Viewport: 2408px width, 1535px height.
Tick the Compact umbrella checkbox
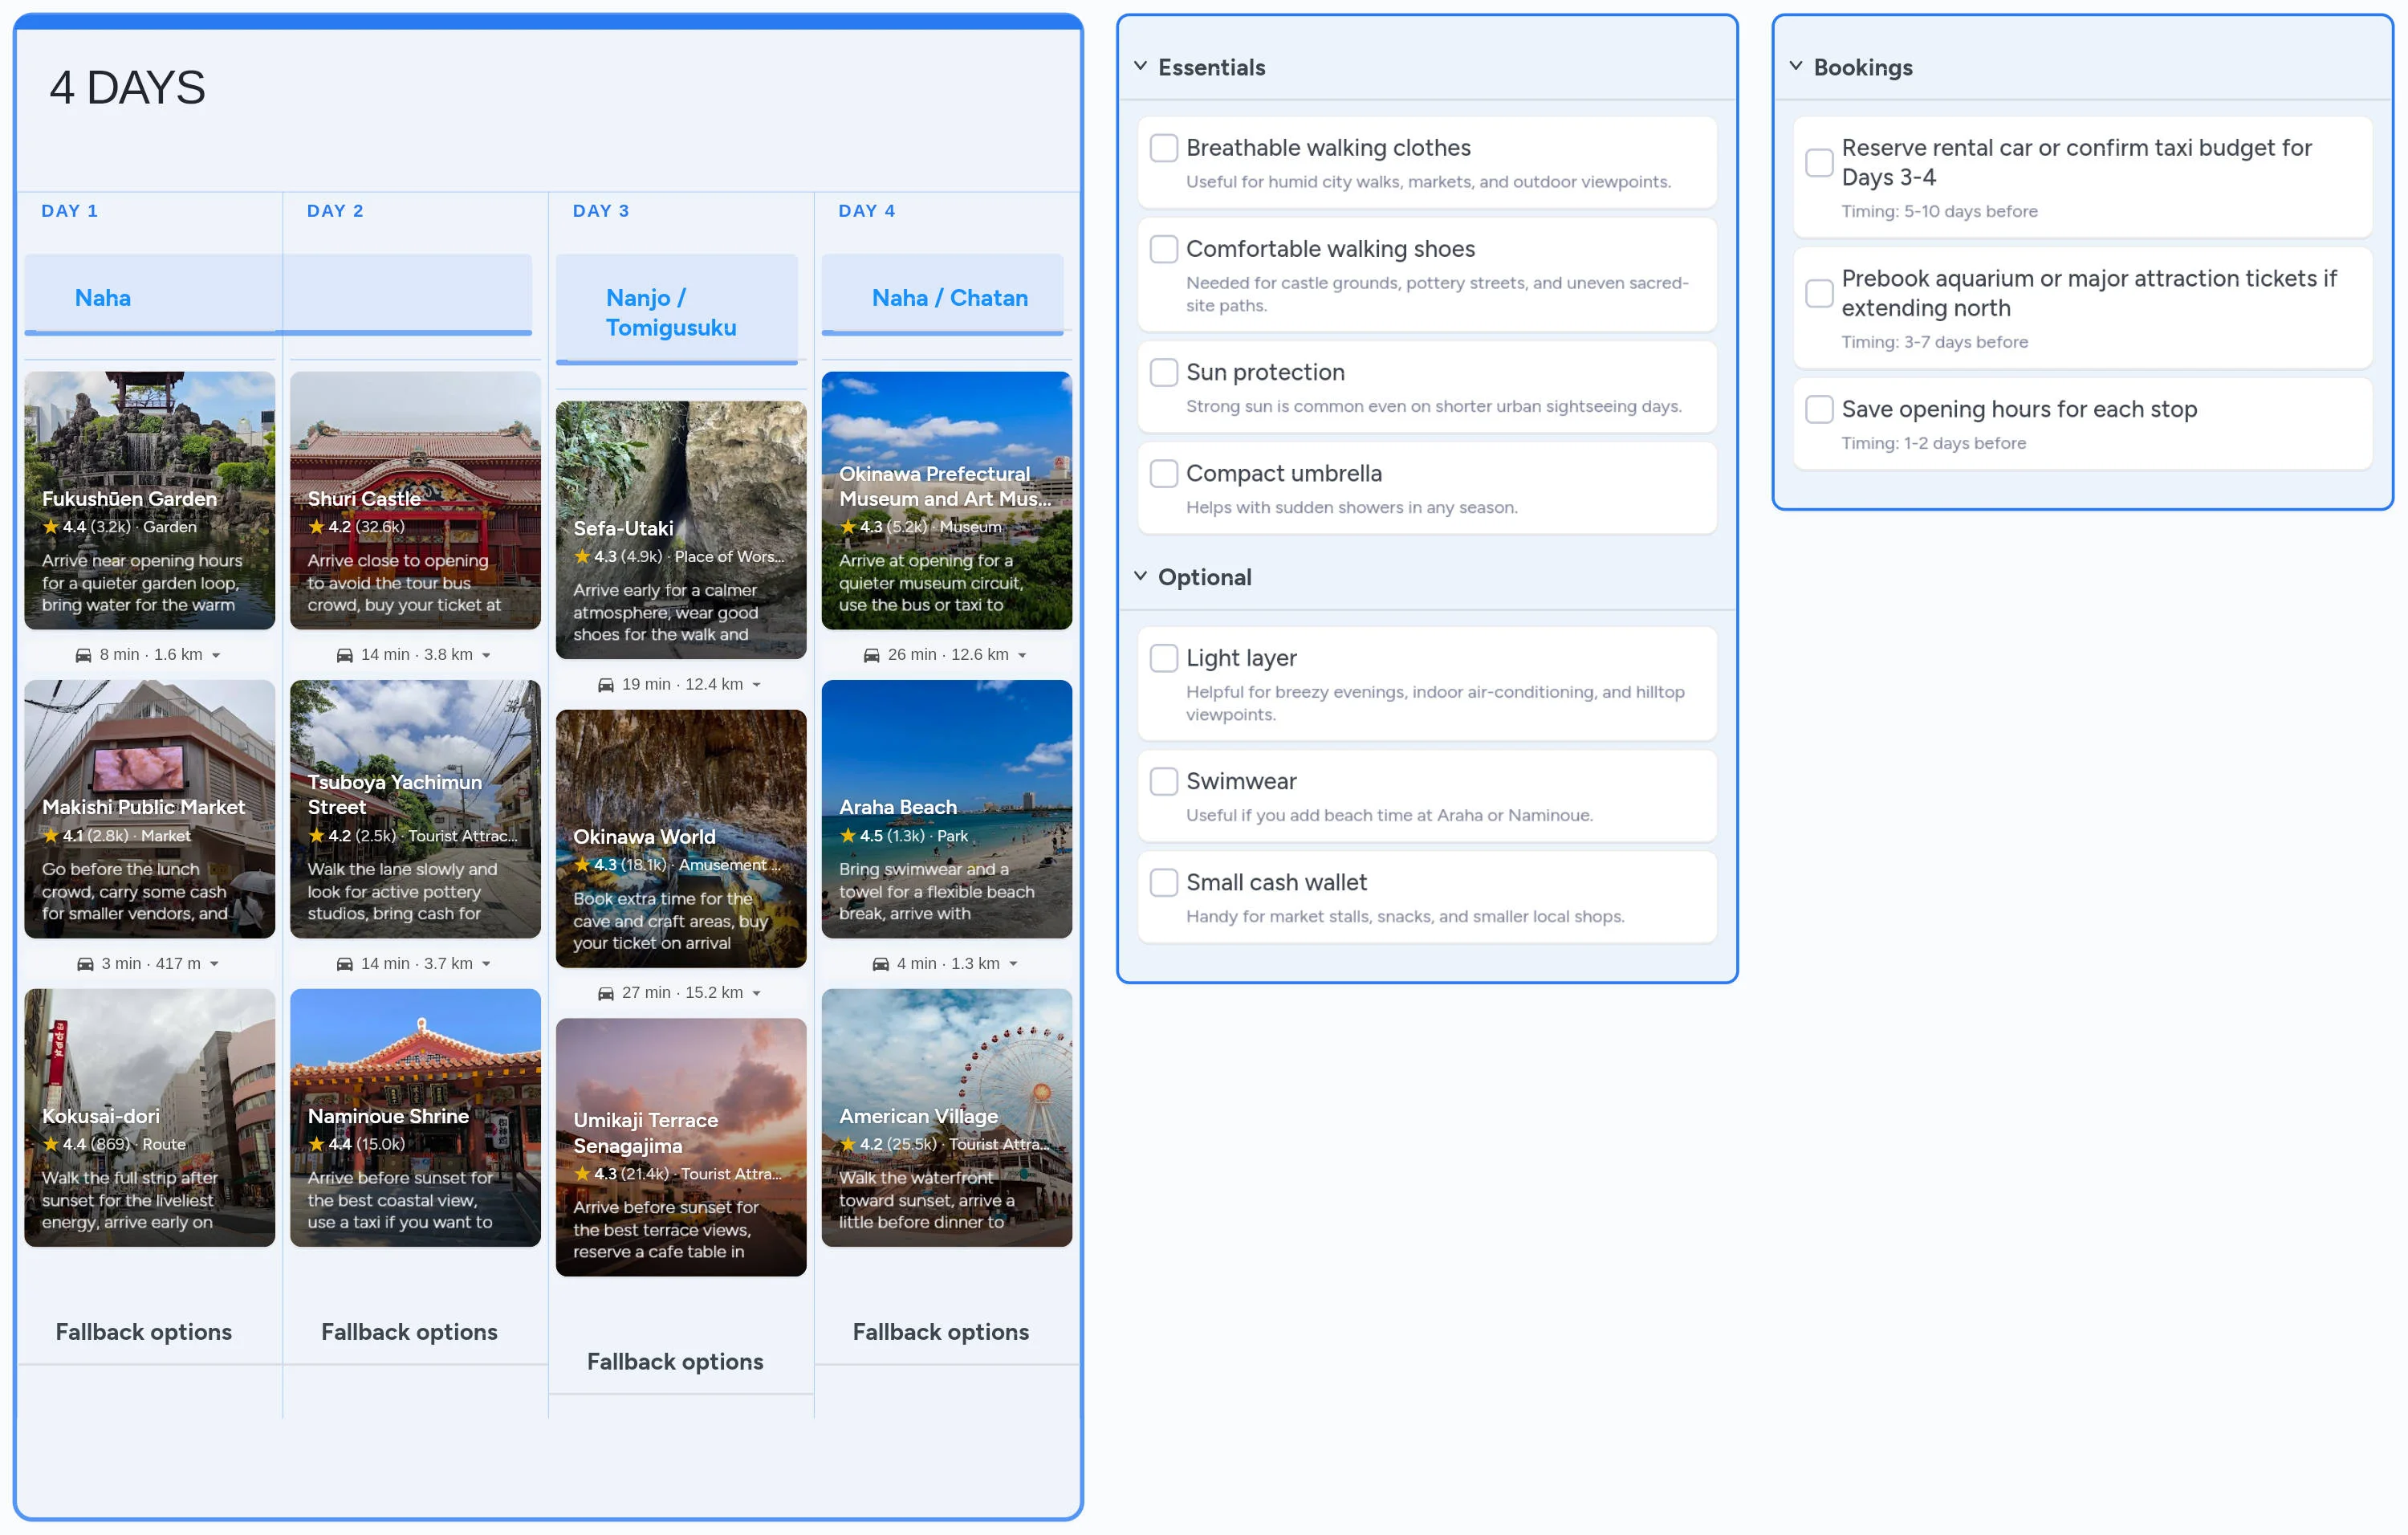pos(1163,473)
